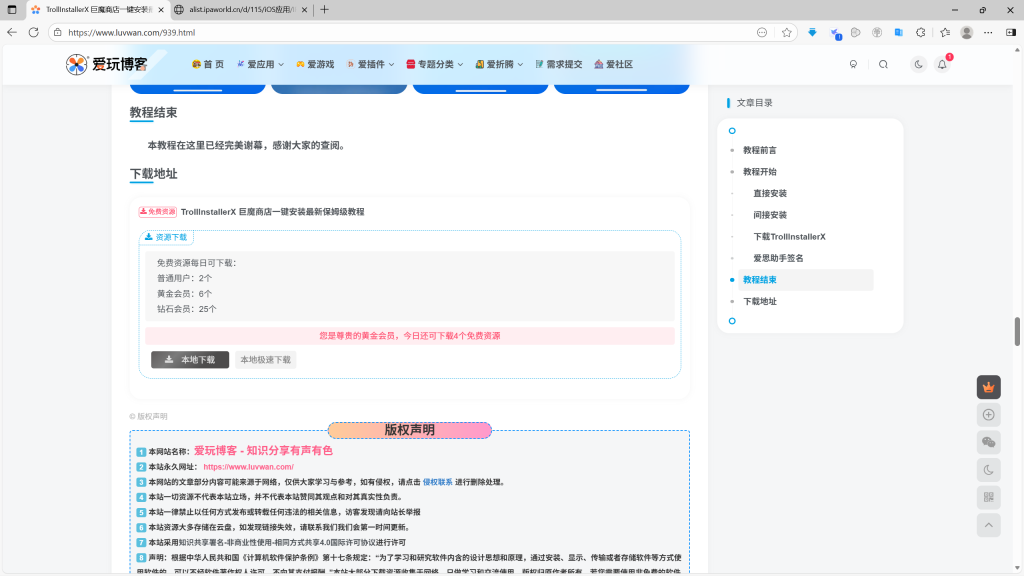Toggle dark mode moon icon in header
Image resolution: width=1024 pixels, height=576 pixels.
click(918, 64)
